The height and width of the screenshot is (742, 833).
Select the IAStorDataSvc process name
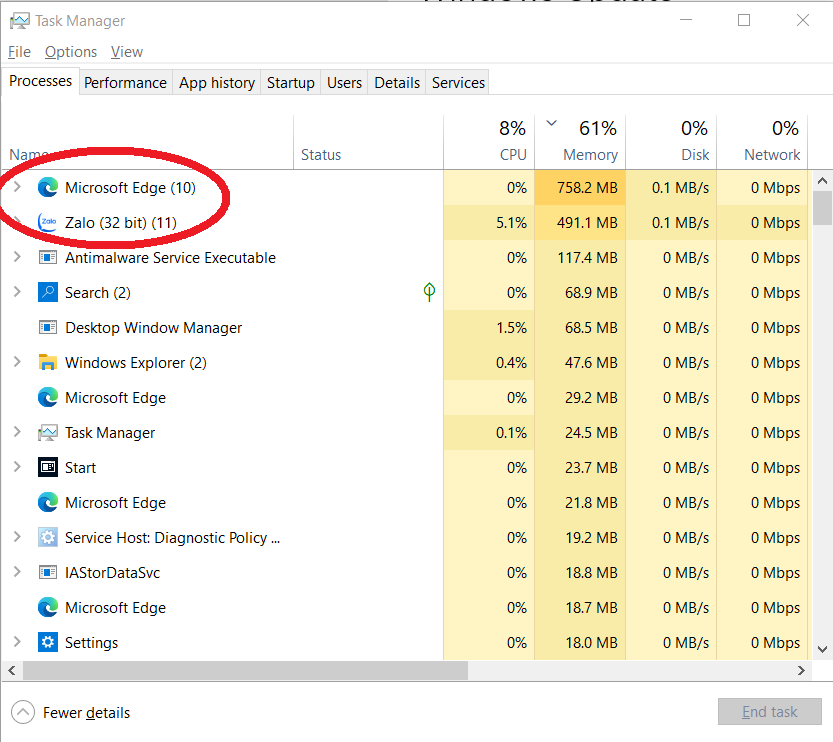pyautogui.click(x=113, y=573)
